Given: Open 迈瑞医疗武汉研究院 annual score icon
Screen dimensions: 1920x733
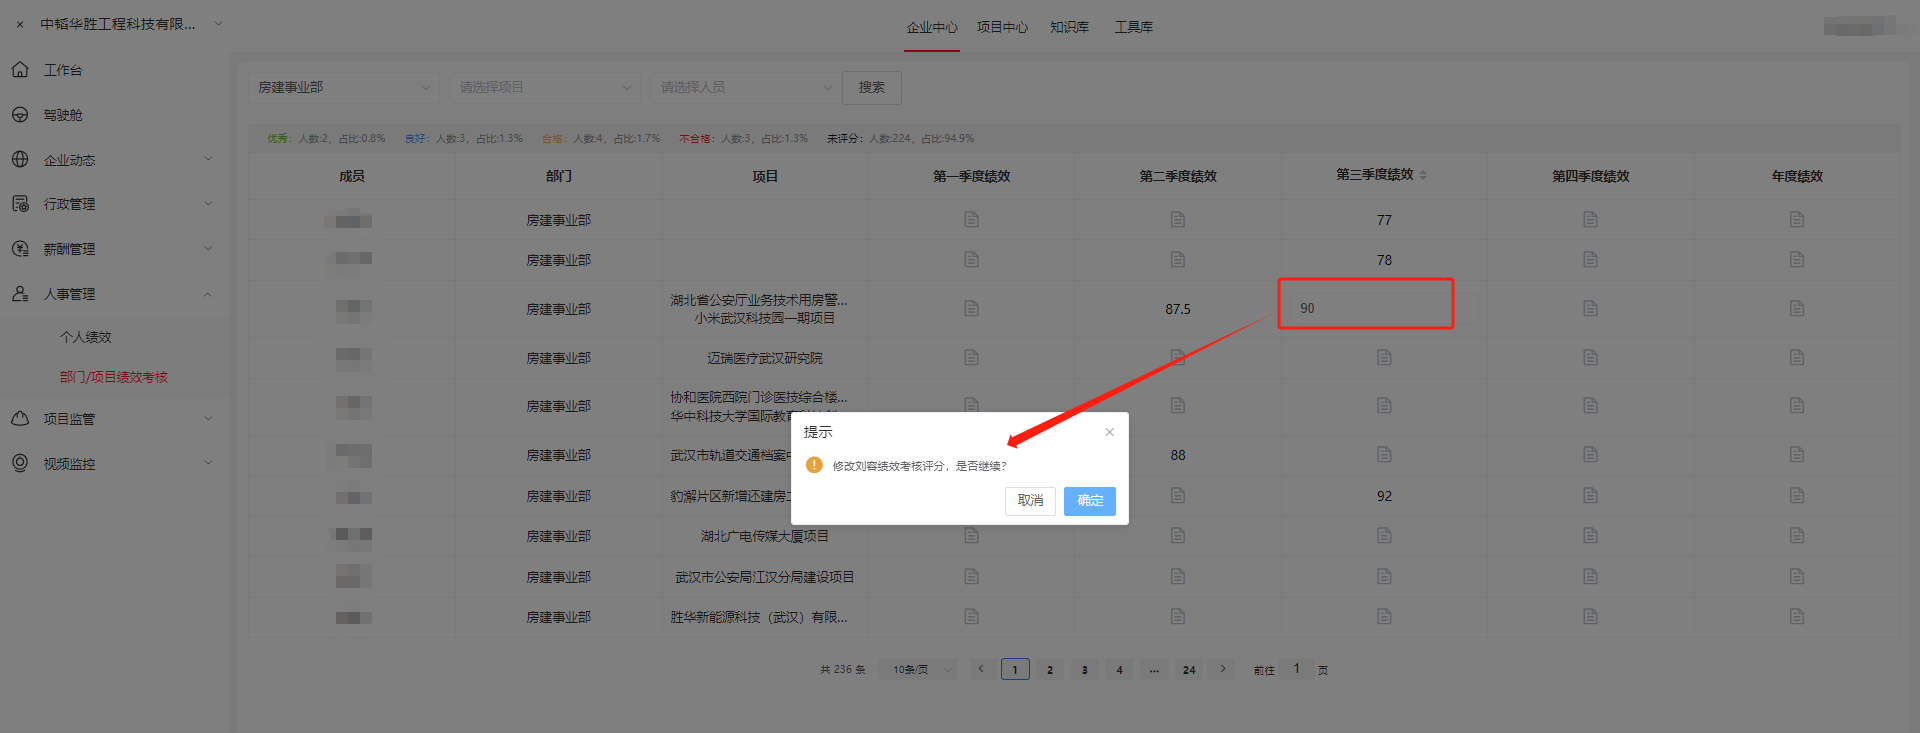Looking at the screenshot, I should tap(1797, 357).
